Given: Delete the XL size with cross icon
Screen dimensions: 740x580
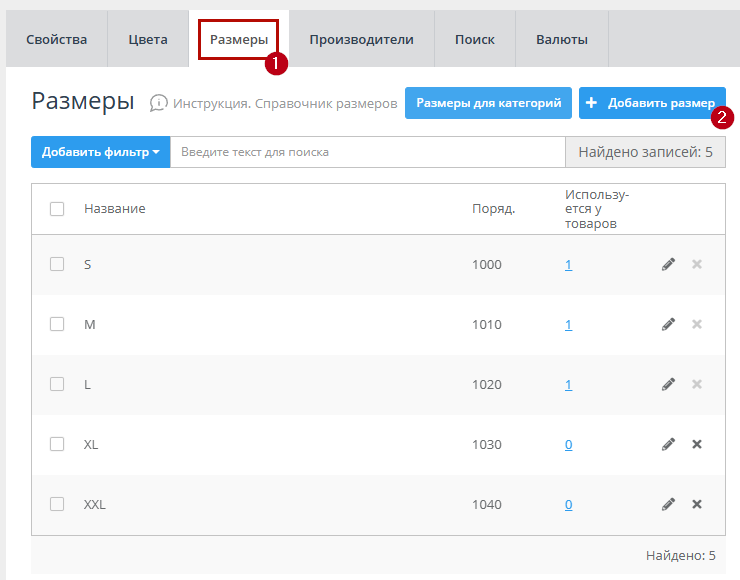Looking at the screenshot, I should 697,444.
